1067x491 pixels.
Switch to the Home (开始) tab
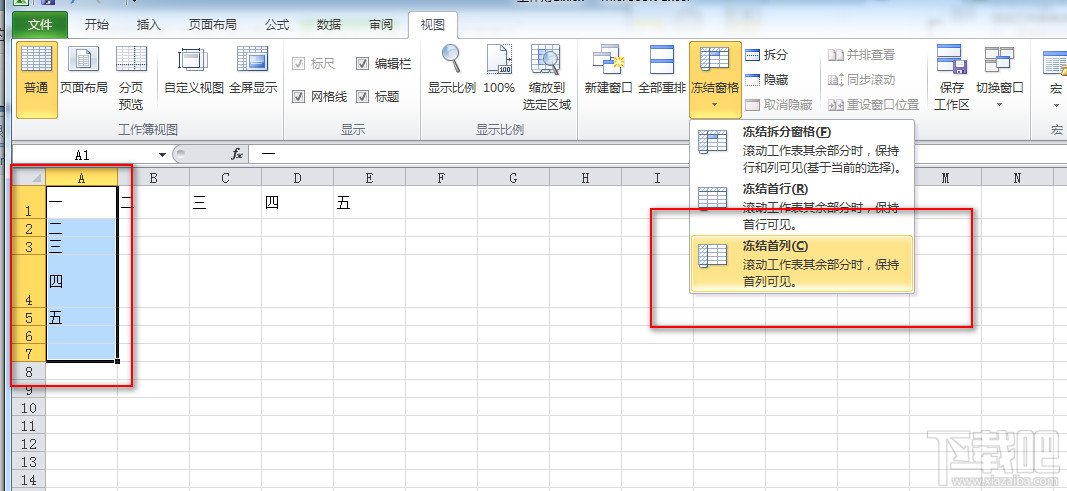tap(97, 25)
